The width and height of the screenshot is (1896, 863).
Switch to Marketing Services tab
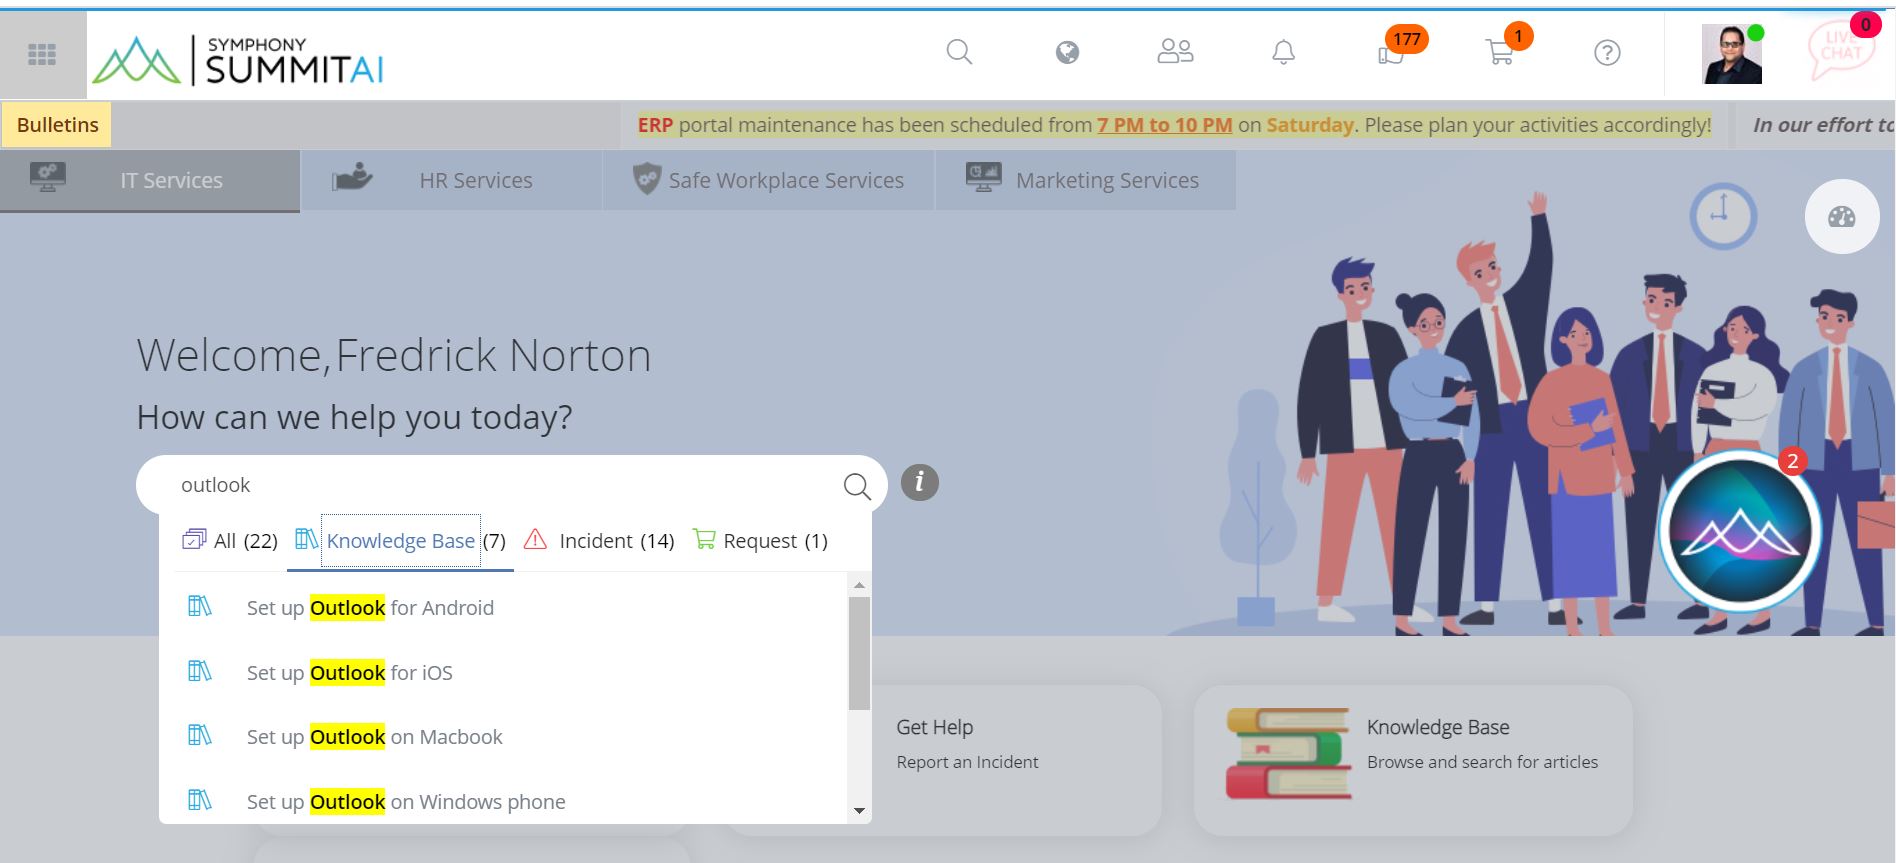pos(1085,181)
